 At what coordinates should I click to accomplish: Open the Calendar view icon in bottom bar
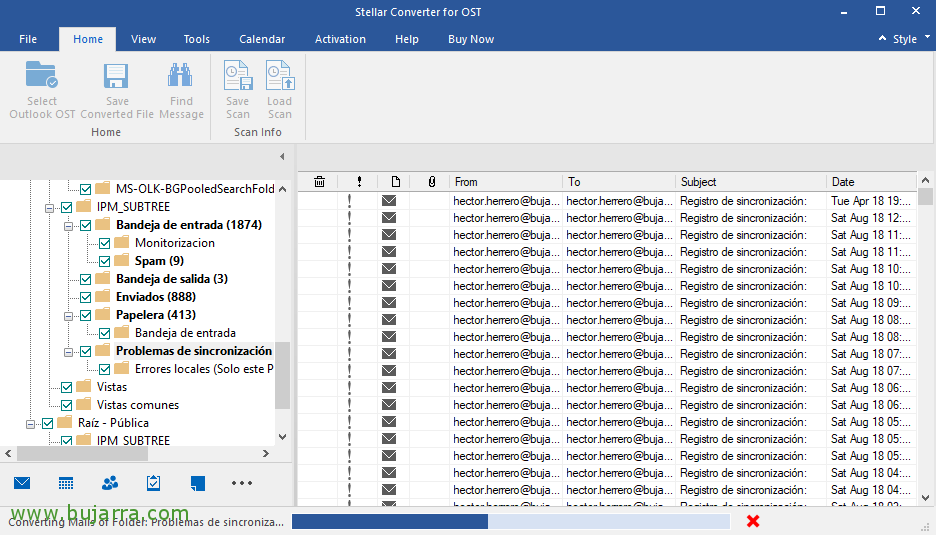(66, 483)
